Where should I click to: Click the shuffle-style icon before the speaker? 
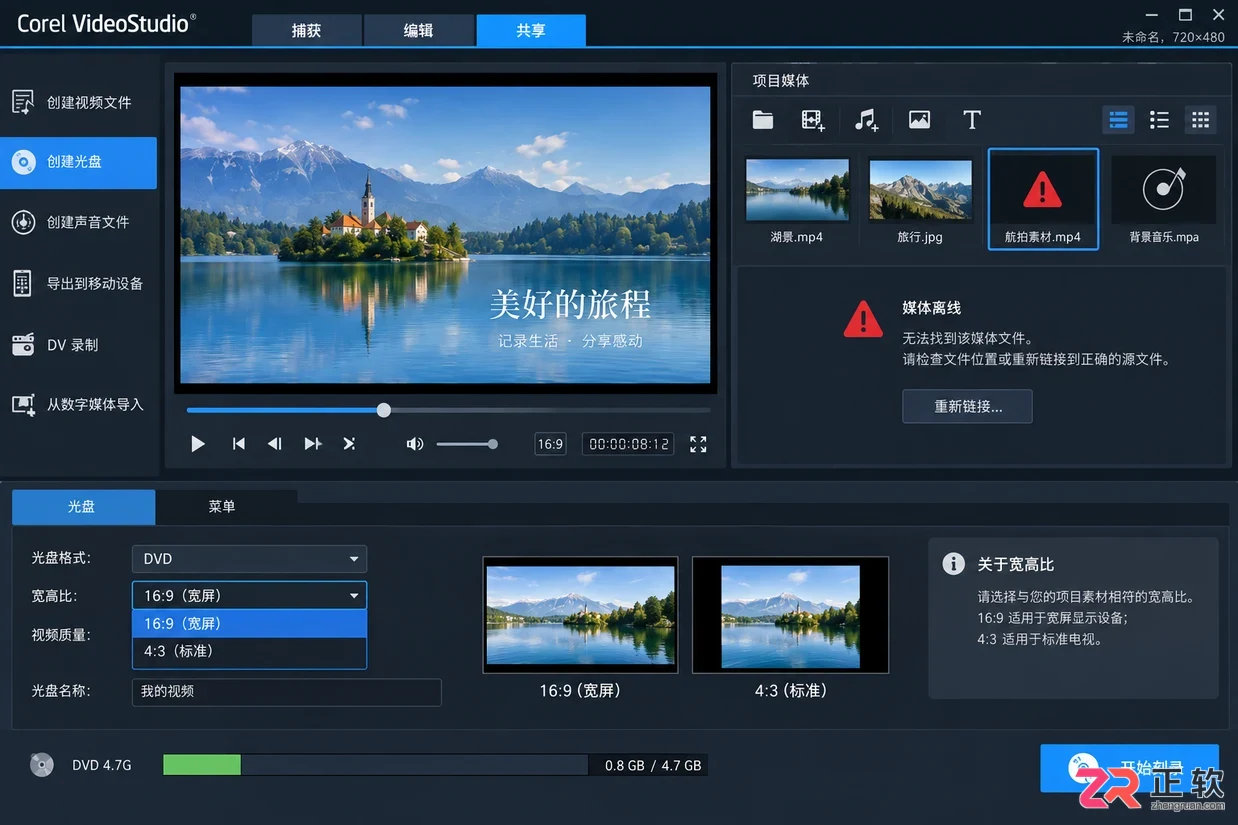(349, 444)
